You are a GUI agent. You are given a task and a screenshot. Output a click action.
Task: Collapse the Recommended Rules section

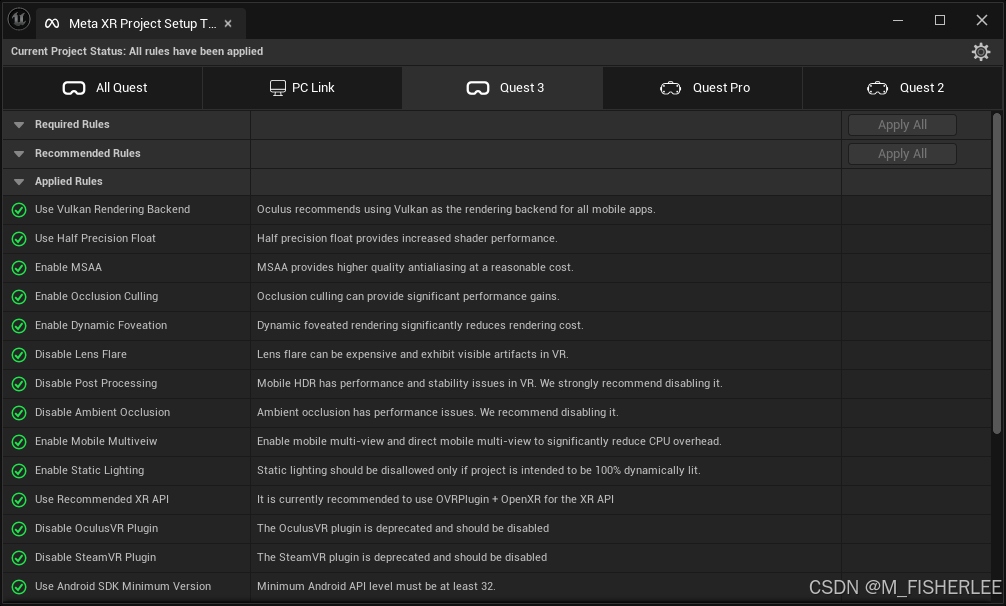[x=19, y=154]
